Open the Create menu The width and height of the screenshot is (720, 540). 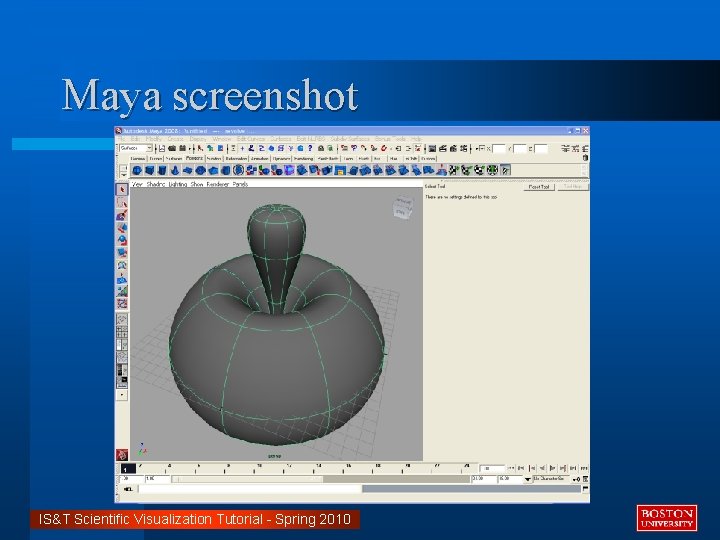[x=175, y=139]
